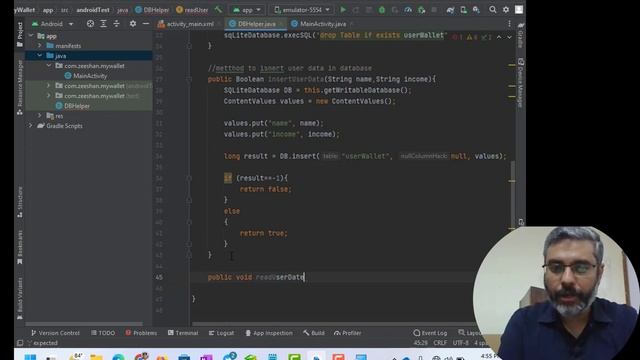The height and width of the screenshot is (360, 640).
Task: Click DBHelper breadcrumb in navigation bar
Action: click(x=152, y=10)
